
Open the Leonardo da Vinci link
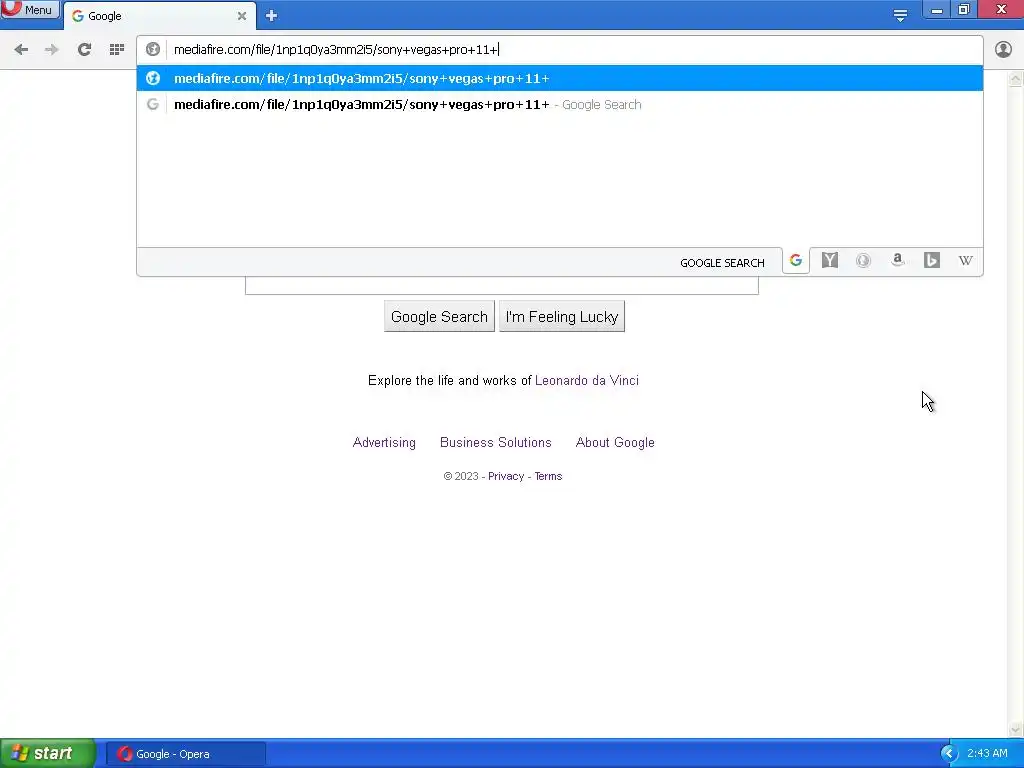coord(586,381)
